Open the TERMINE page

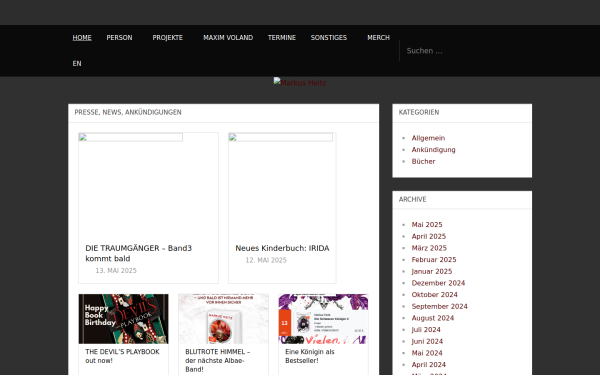click(282, 38)
